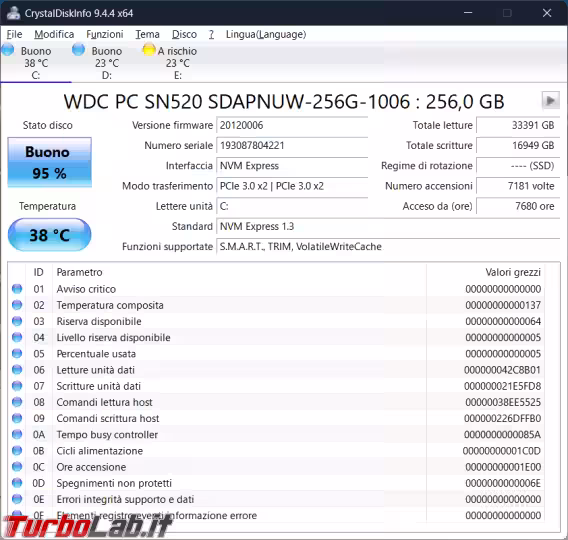Select the Letture unità dati parameter

tap(276, 370)
